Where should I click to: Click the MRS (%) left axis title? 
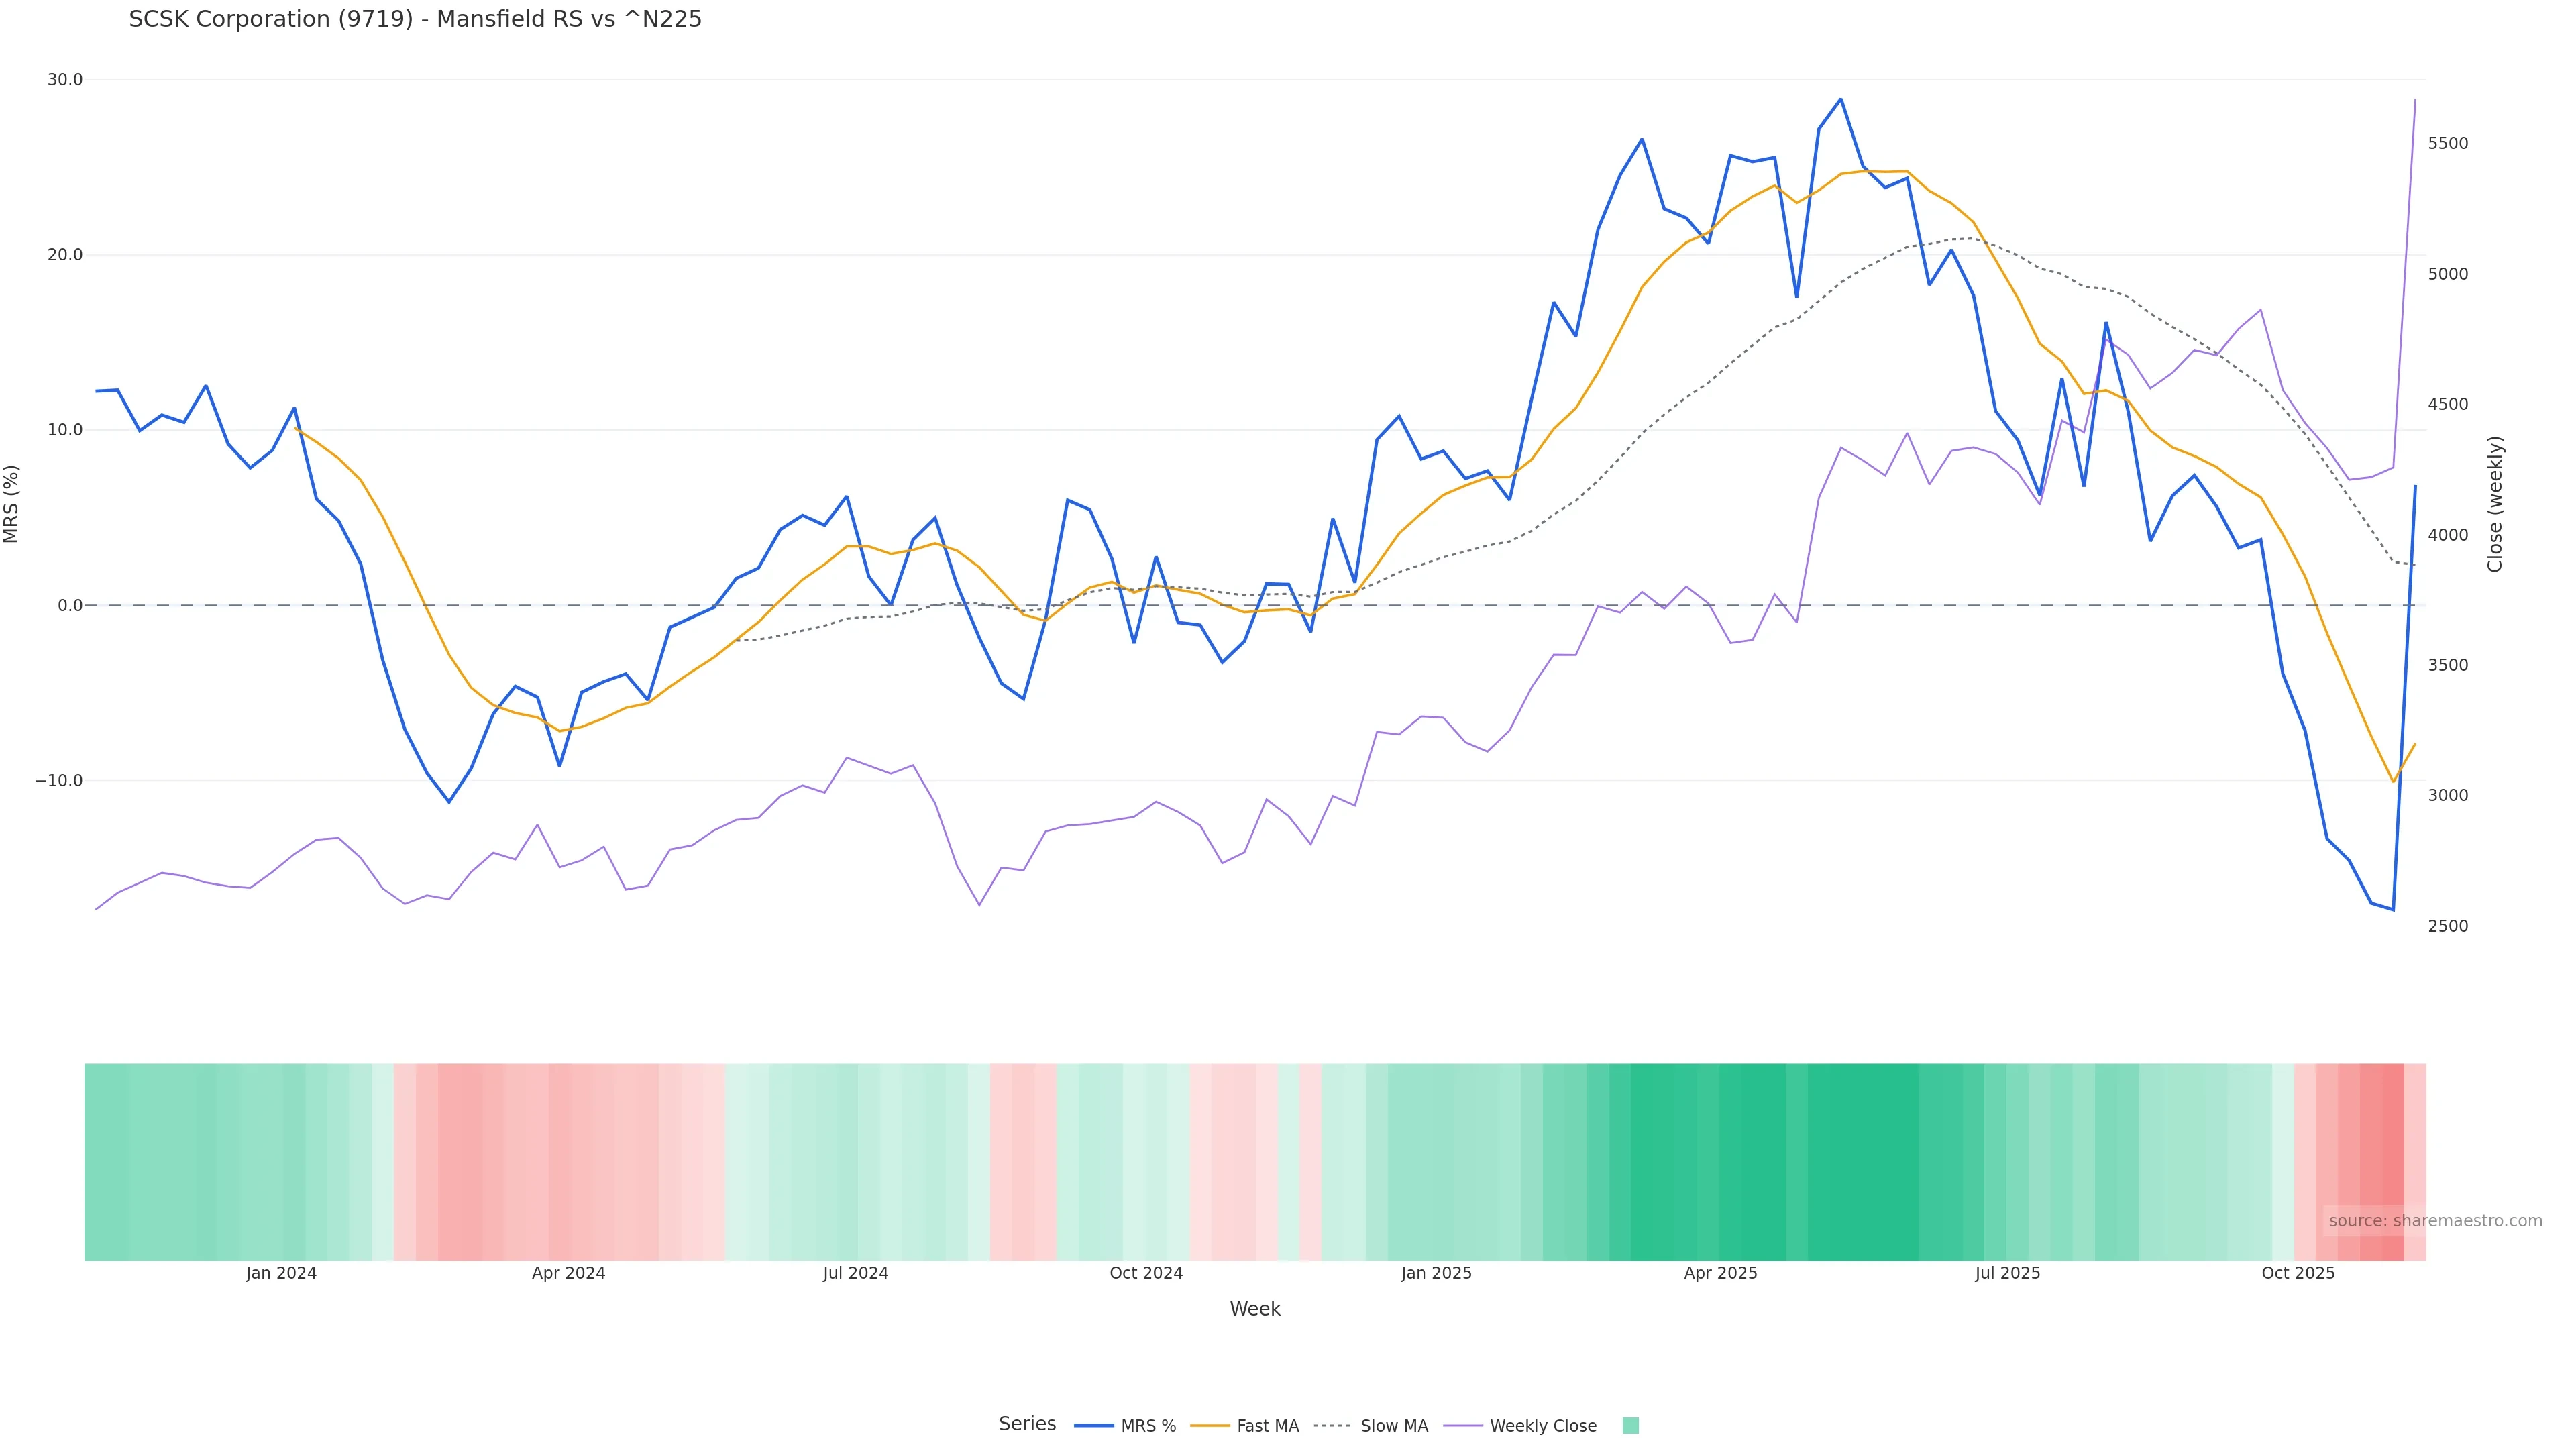point(12,504)
